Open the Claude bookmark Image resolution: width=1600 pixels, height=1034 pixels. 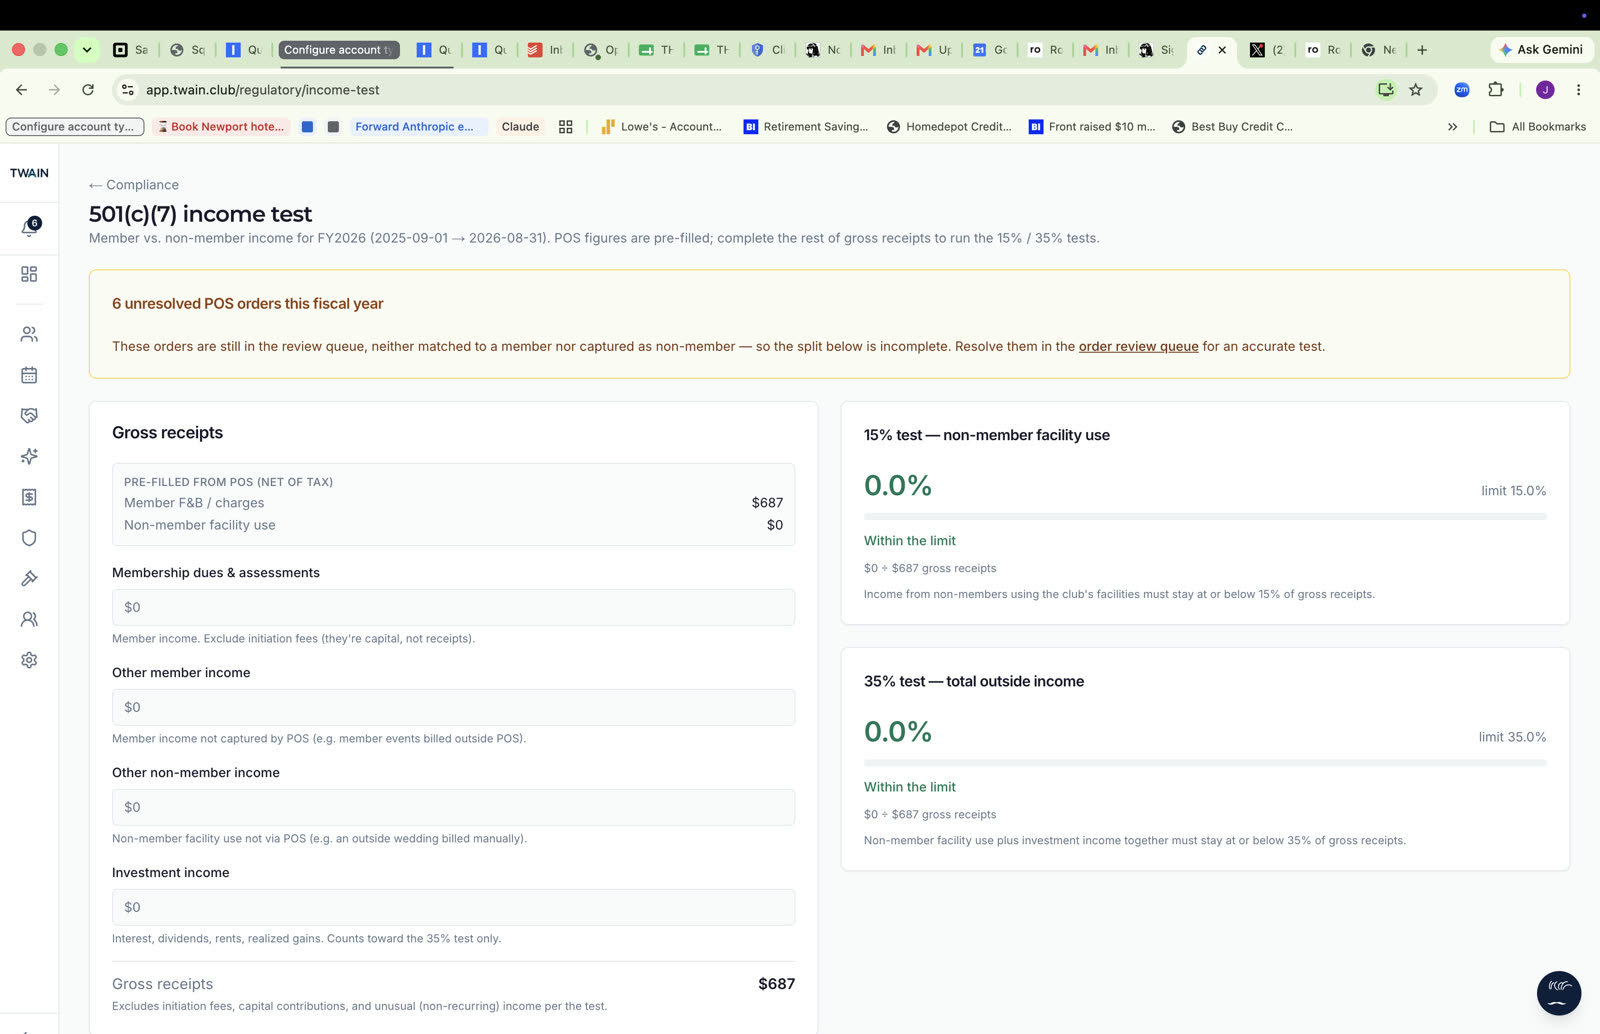[520, 127]
